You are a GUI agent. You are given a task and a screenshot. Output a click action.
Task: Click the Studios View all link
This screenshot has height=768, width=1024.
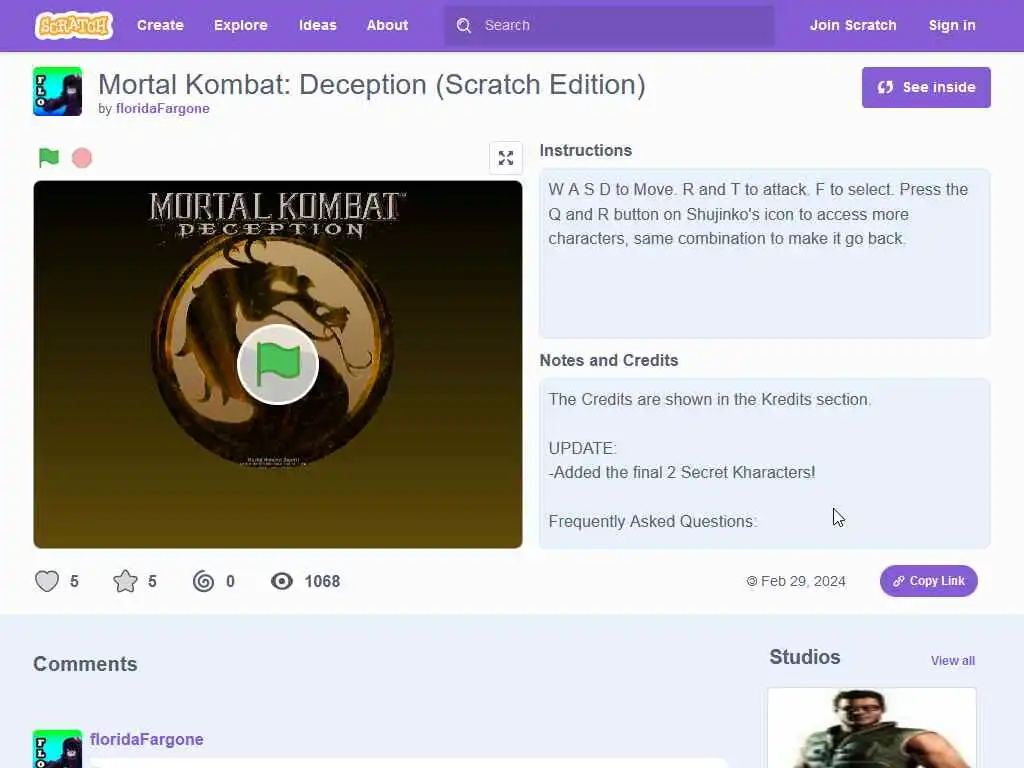[x=953, y=661]
